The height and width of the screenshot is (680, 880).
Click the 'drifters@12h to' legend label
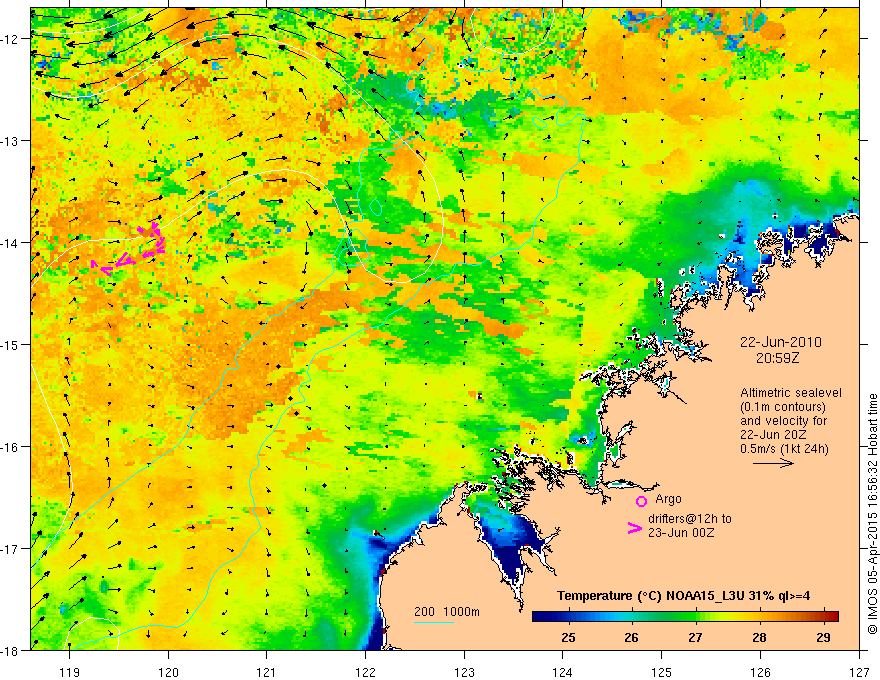(690, 519)
